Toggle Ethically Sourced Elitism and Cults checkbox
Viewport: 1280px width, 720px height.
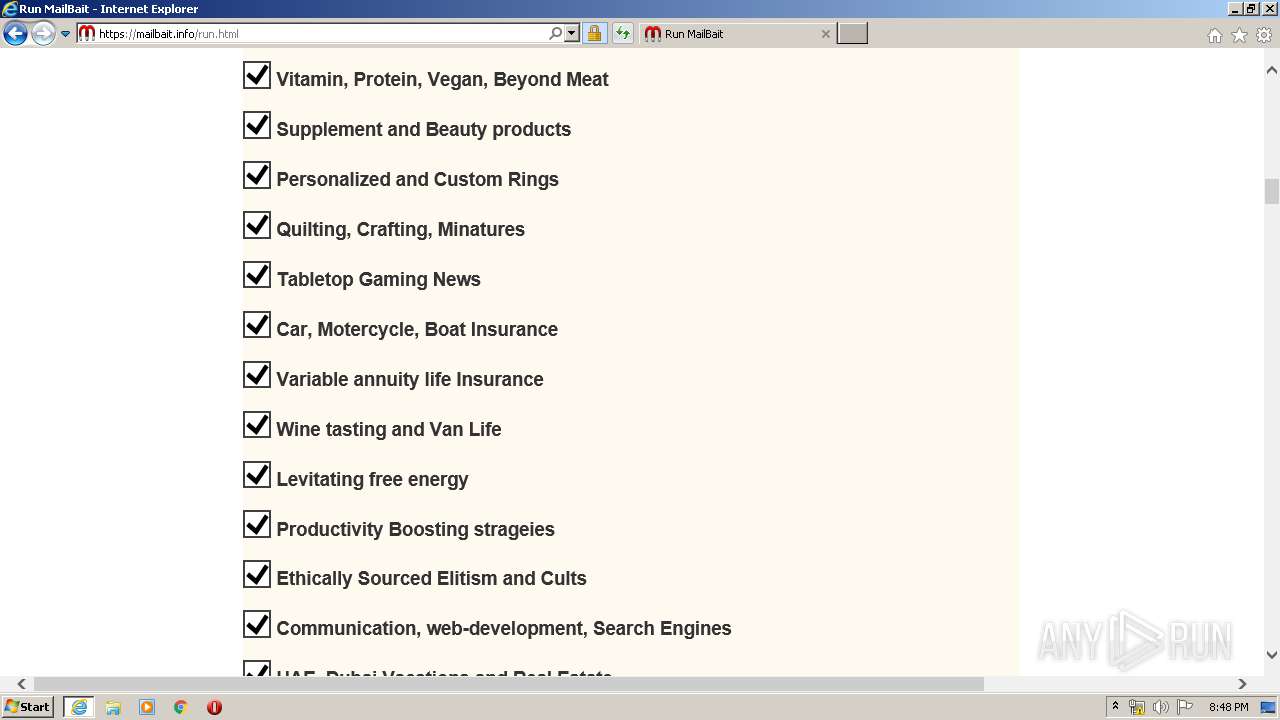tap(257, 574)
